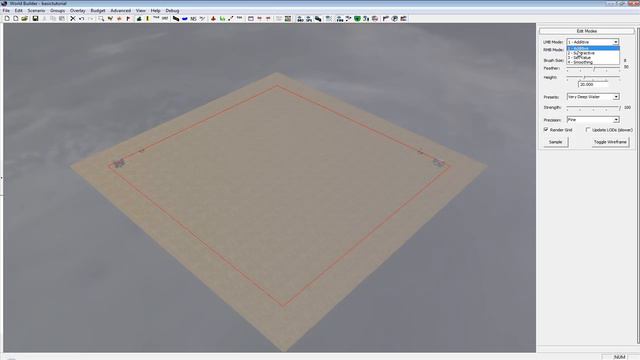Viewport: 640px width, 360px height.
Task: Click the flag icon in toolbar
Action: [x=128, y=19]
